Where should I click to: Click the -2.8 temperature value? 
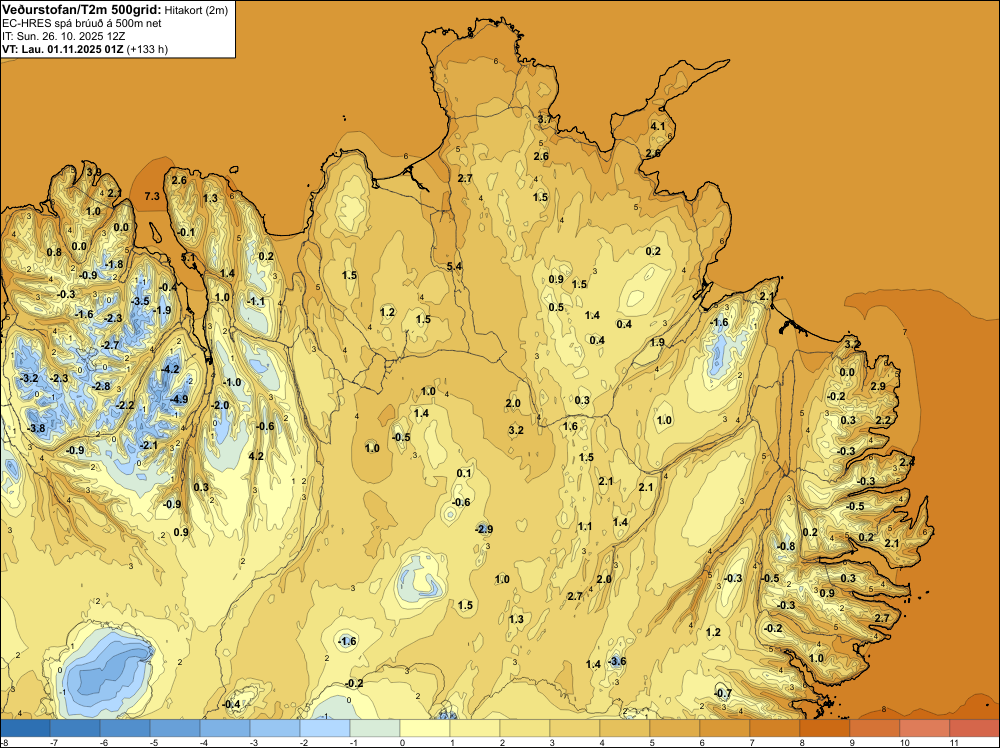point(101,386)
